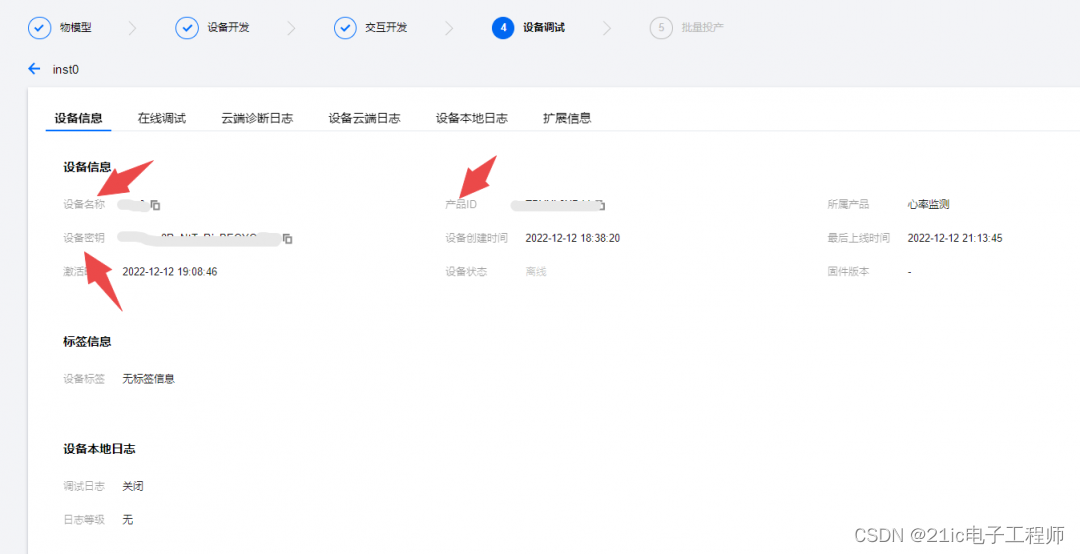Click the back arrow next to inst0
1080x554 pixels.
34,69
